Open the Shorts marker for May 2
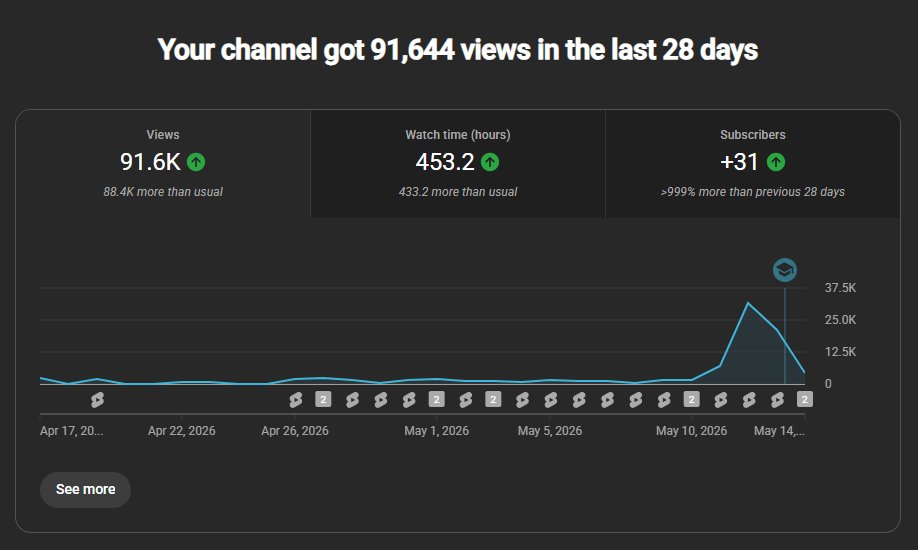The height and width of the screenshot is (550, 918). (x=465, y=399)
